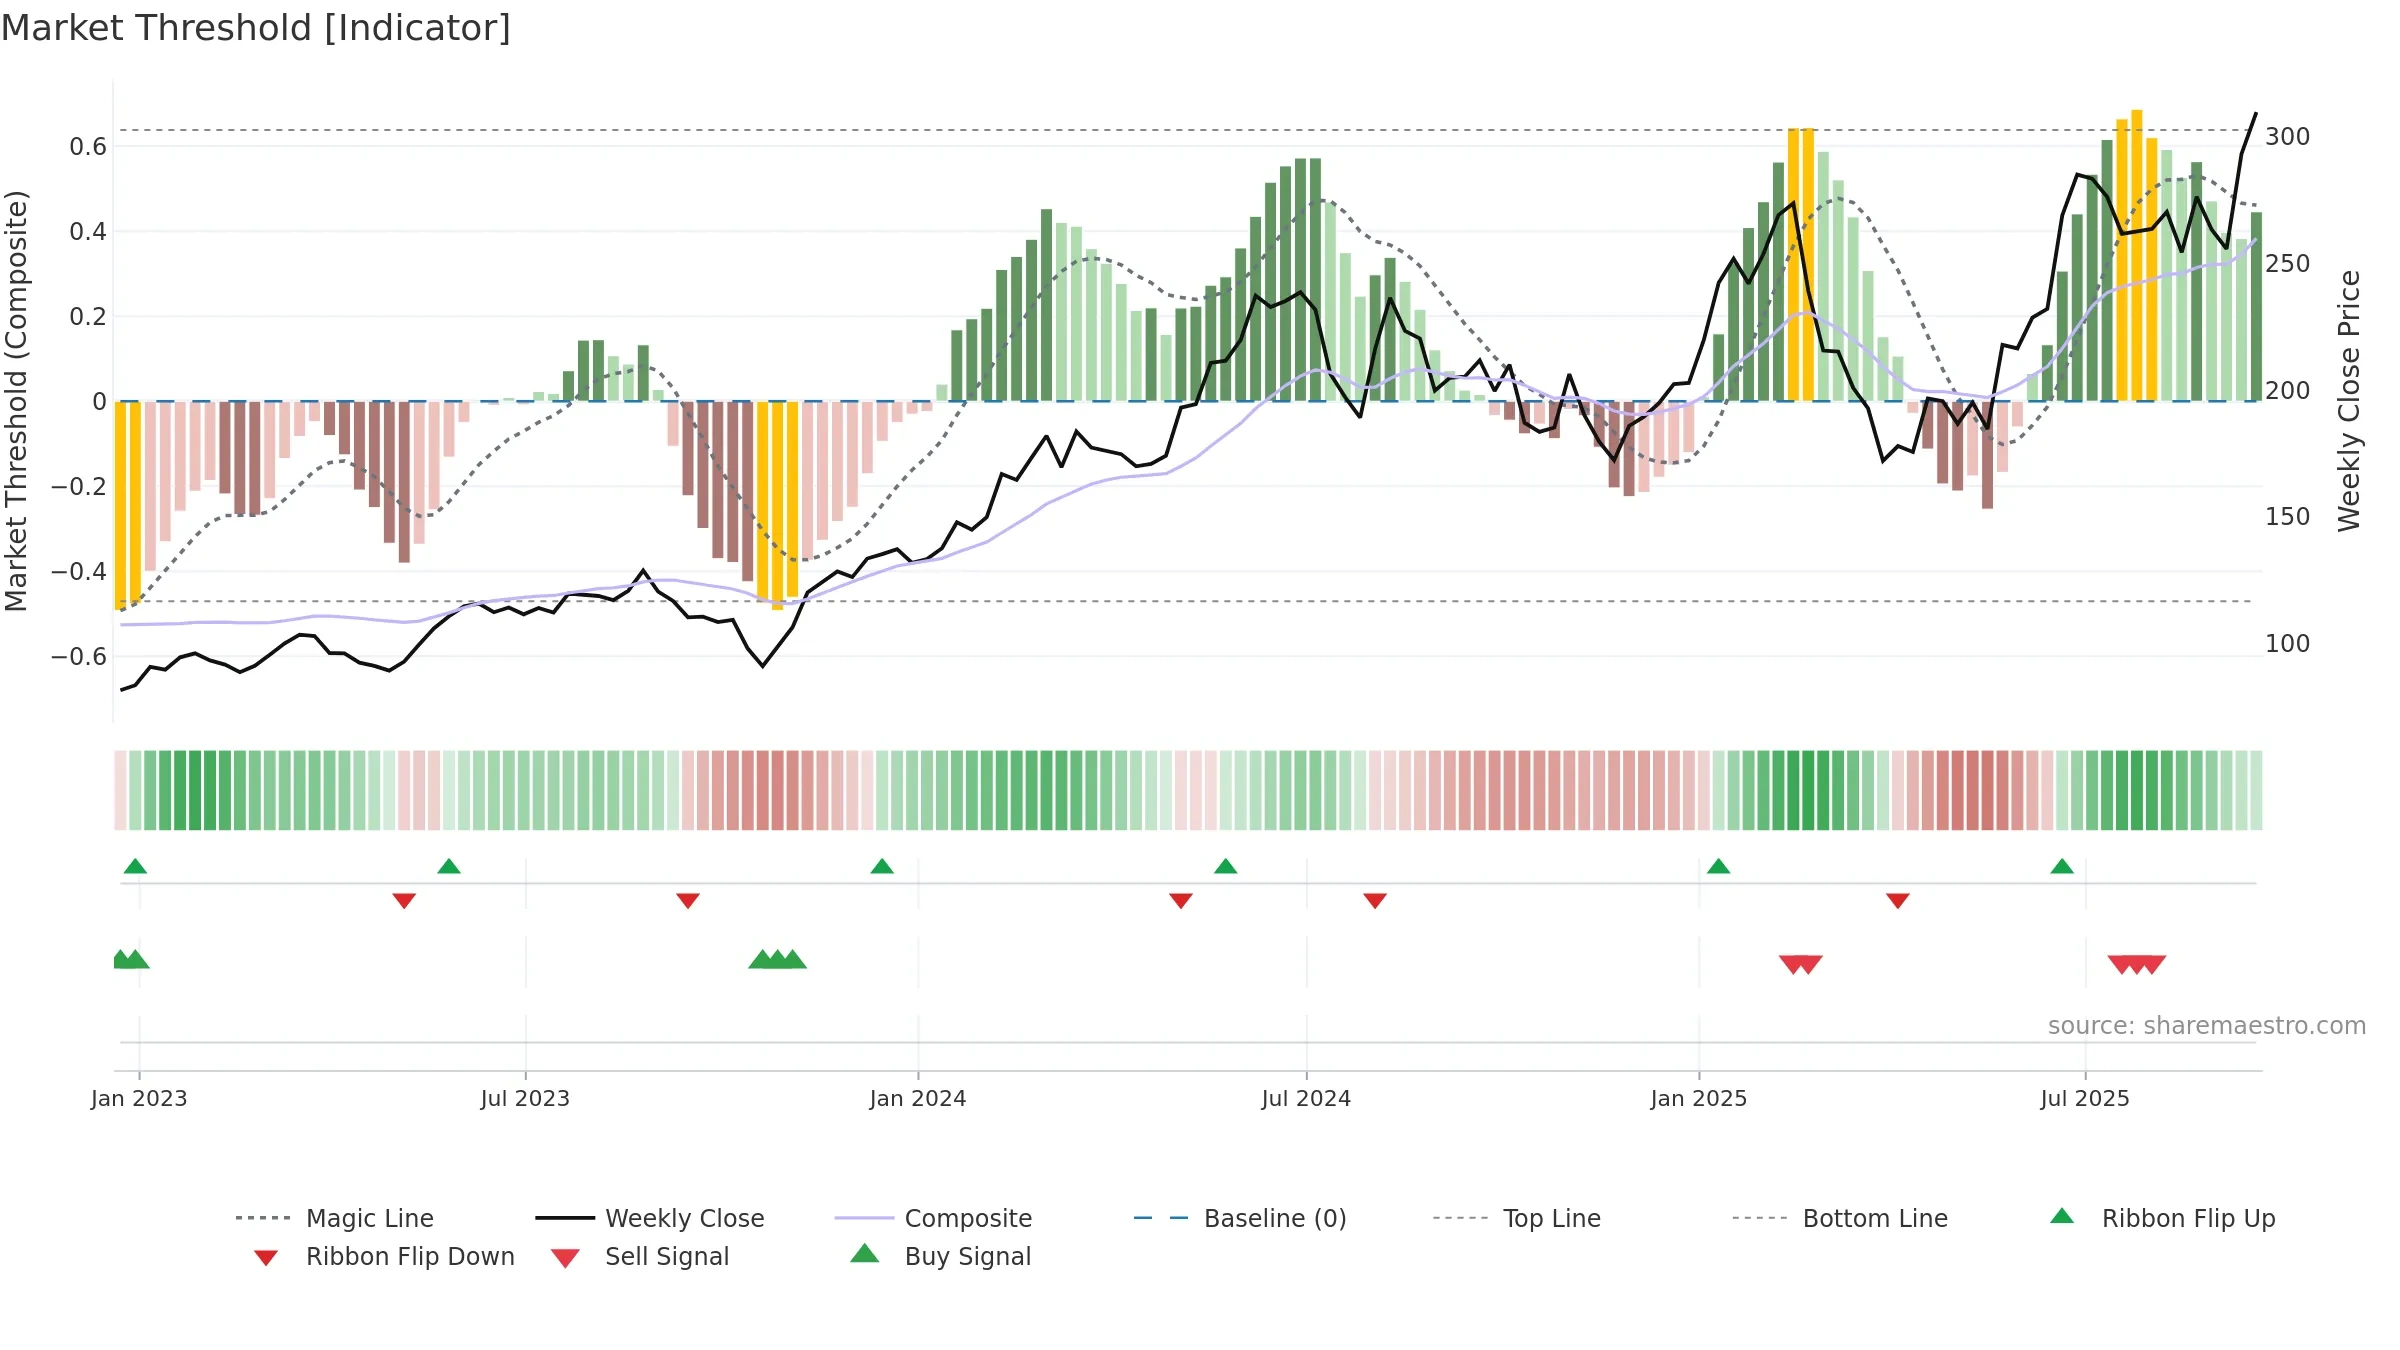
Task: Click the yellow bars at Jan 2023 bottom
Action: 128,505
